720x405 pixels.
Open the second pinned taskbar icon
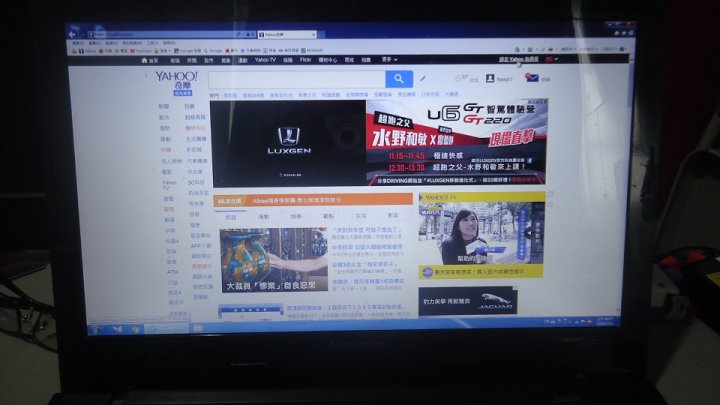pos(118,329)
